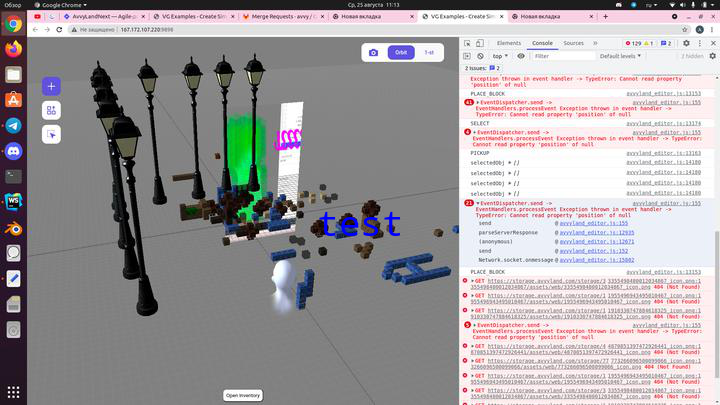
Task: Open Default levels dropdown
Action: coord(620,56)
